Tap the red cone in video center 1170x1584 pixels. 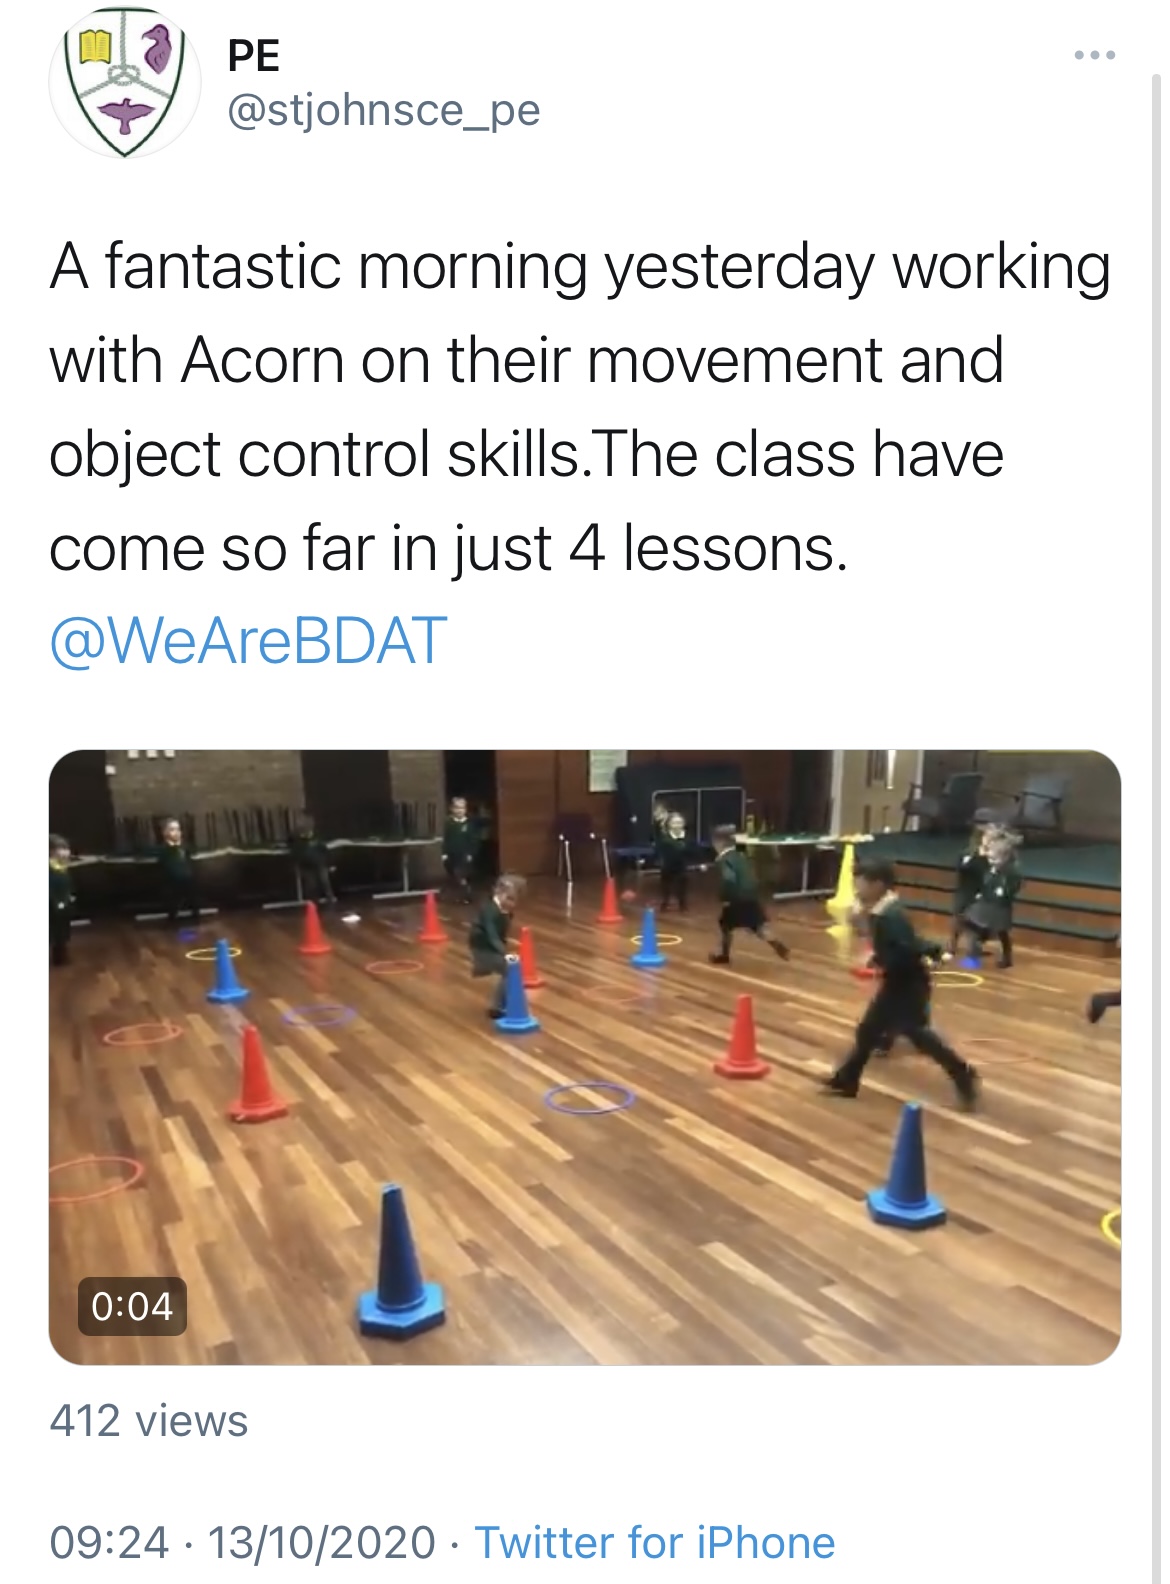(742, 1036)
